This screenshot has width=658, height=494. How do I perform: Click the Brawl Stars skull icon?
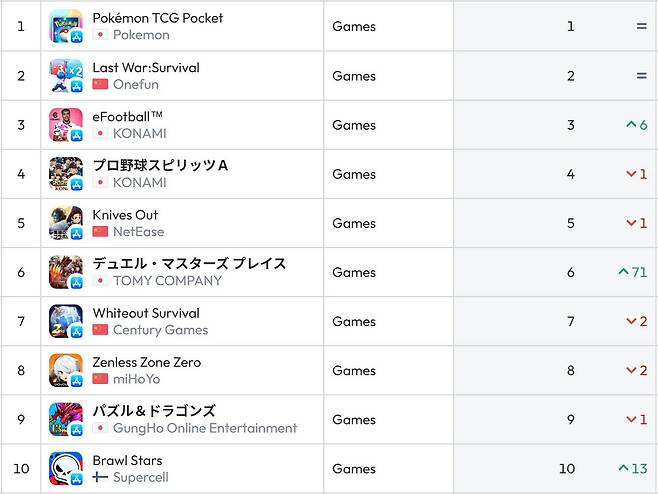pos(66,469)
